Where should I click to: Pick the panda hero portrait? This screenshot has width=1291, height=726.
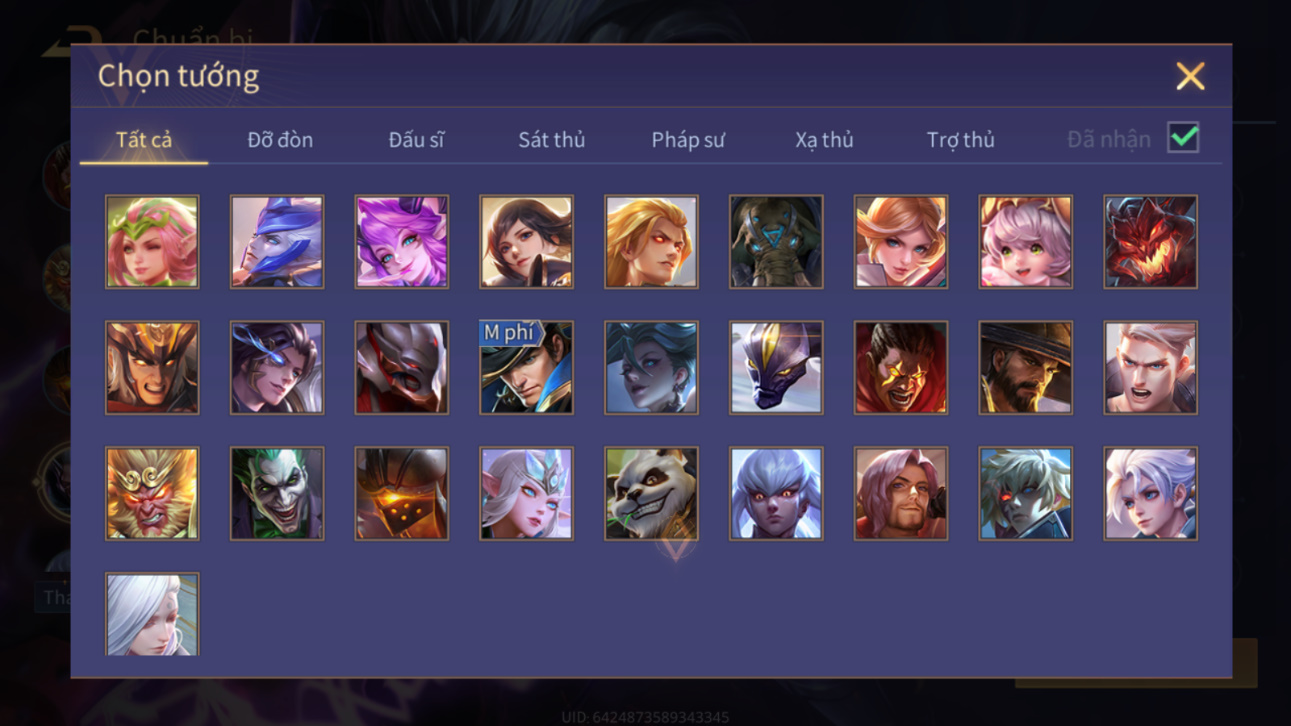(651, 494)
